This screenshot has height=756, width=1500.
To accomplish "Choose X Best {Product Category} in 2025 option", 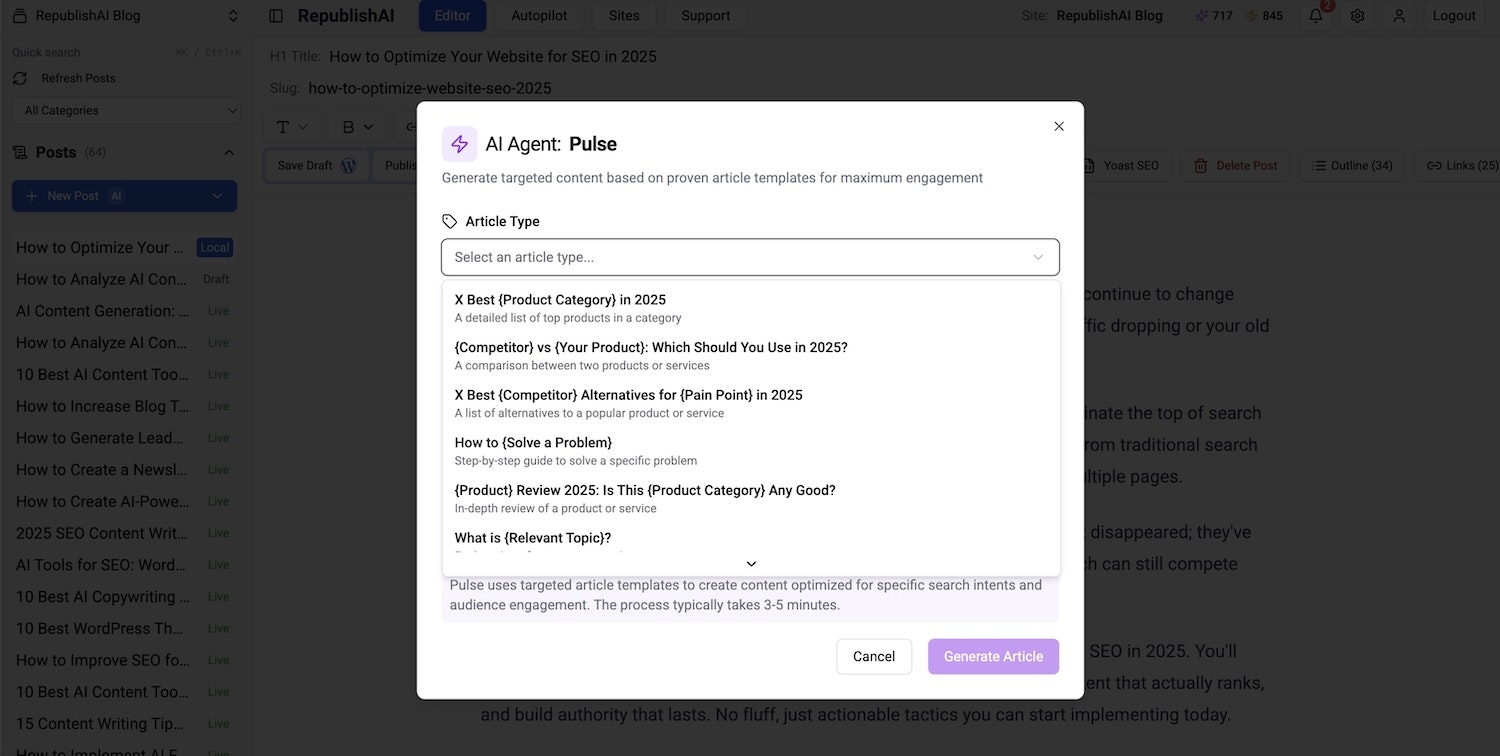I will (750, 308).
